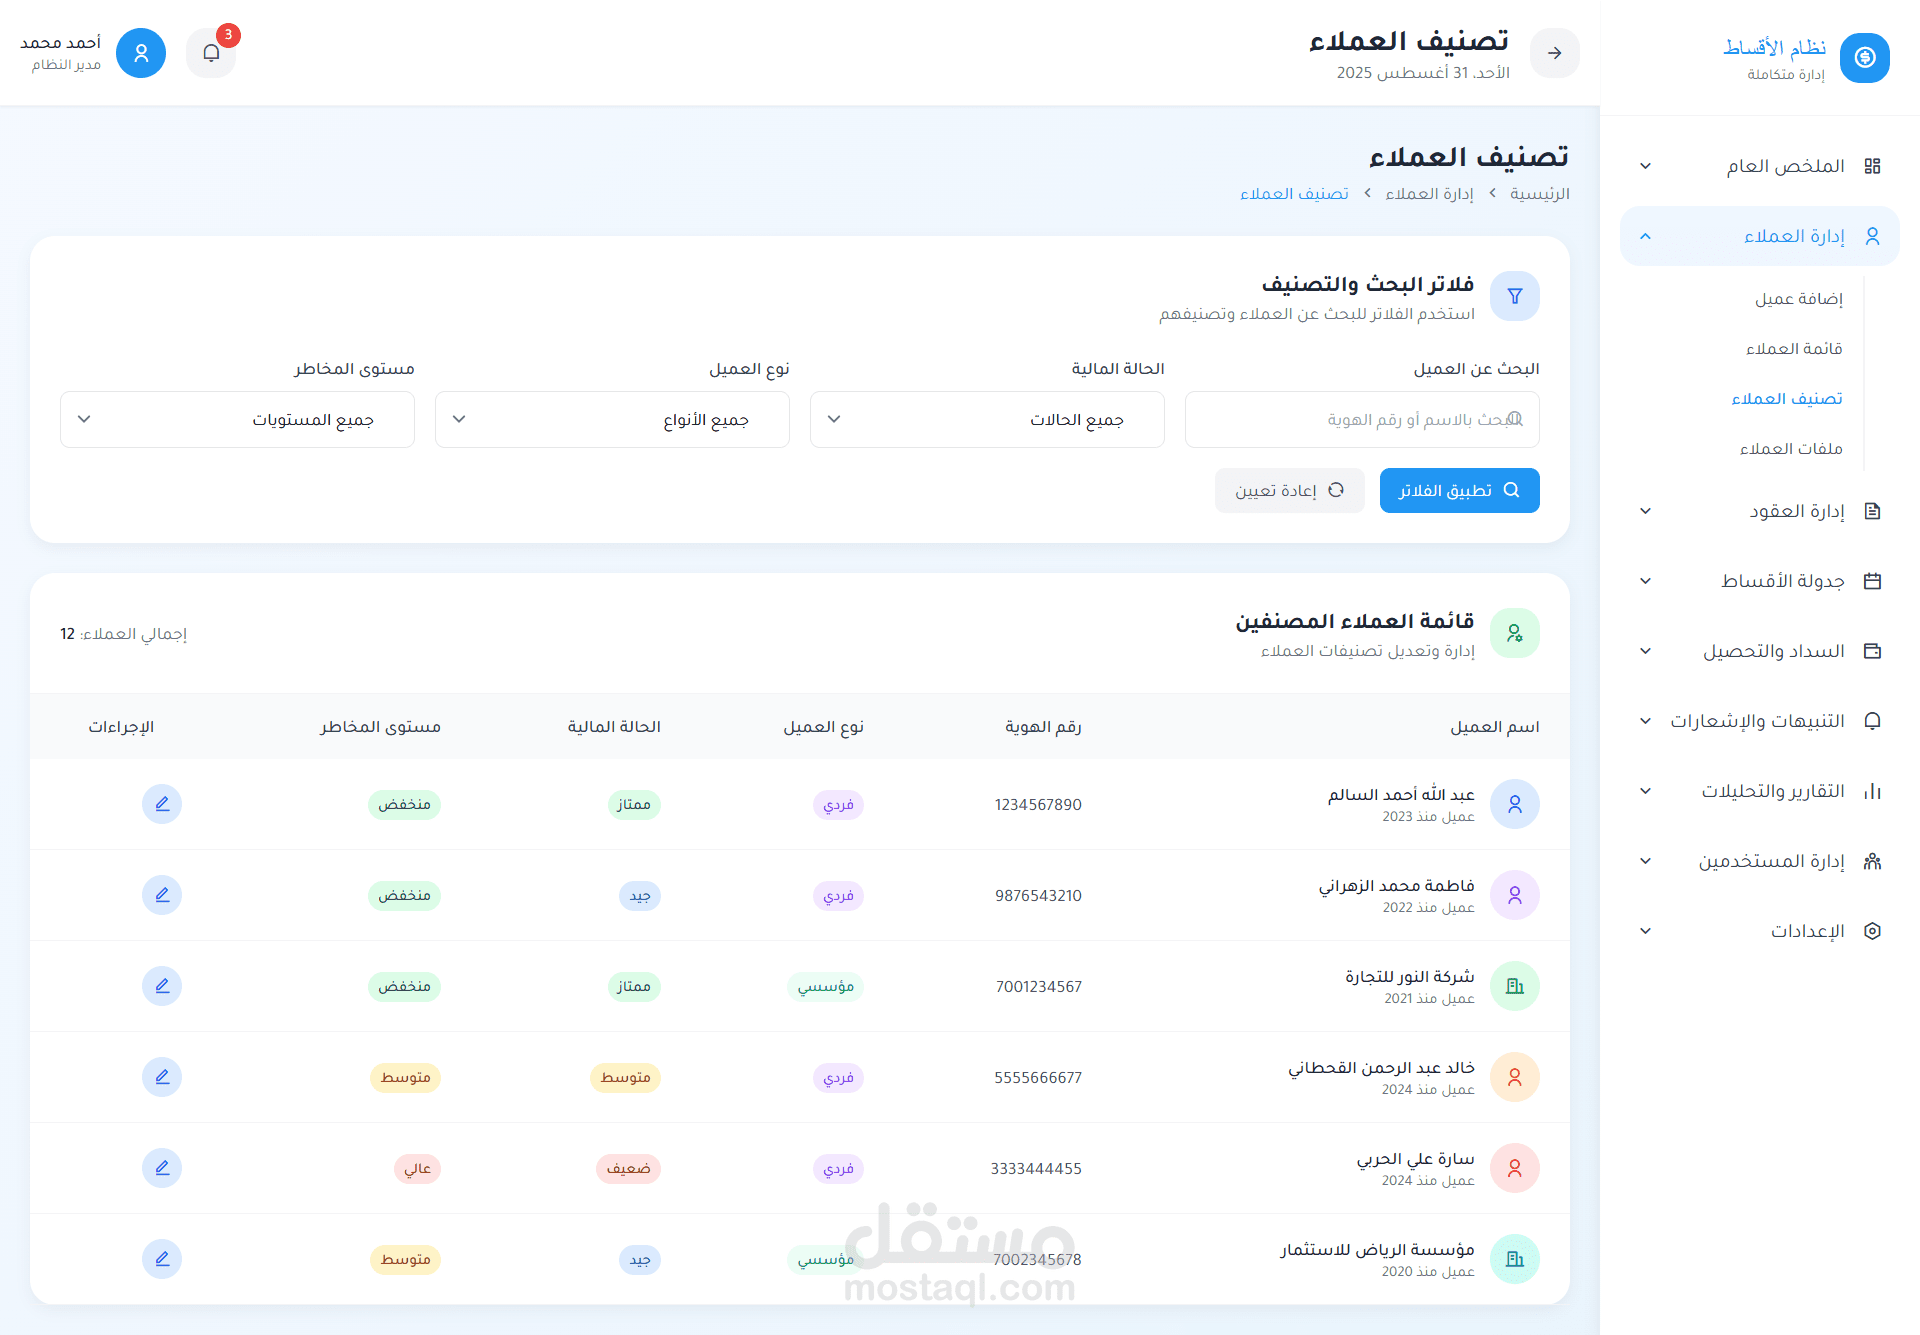
Task: Click the header back arrow button
Action: point(1554,53)
